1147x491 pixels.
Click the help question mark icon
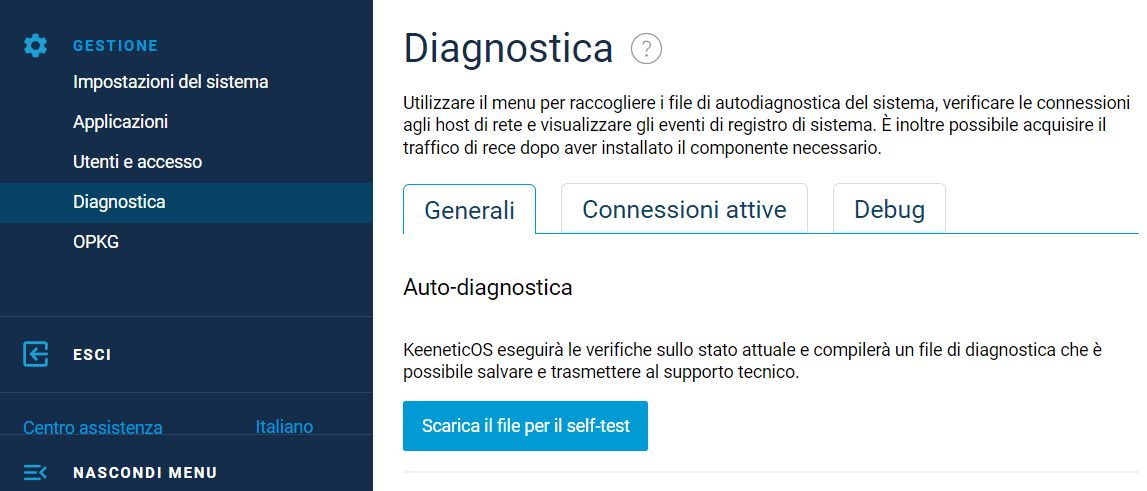tap(647, 48)
